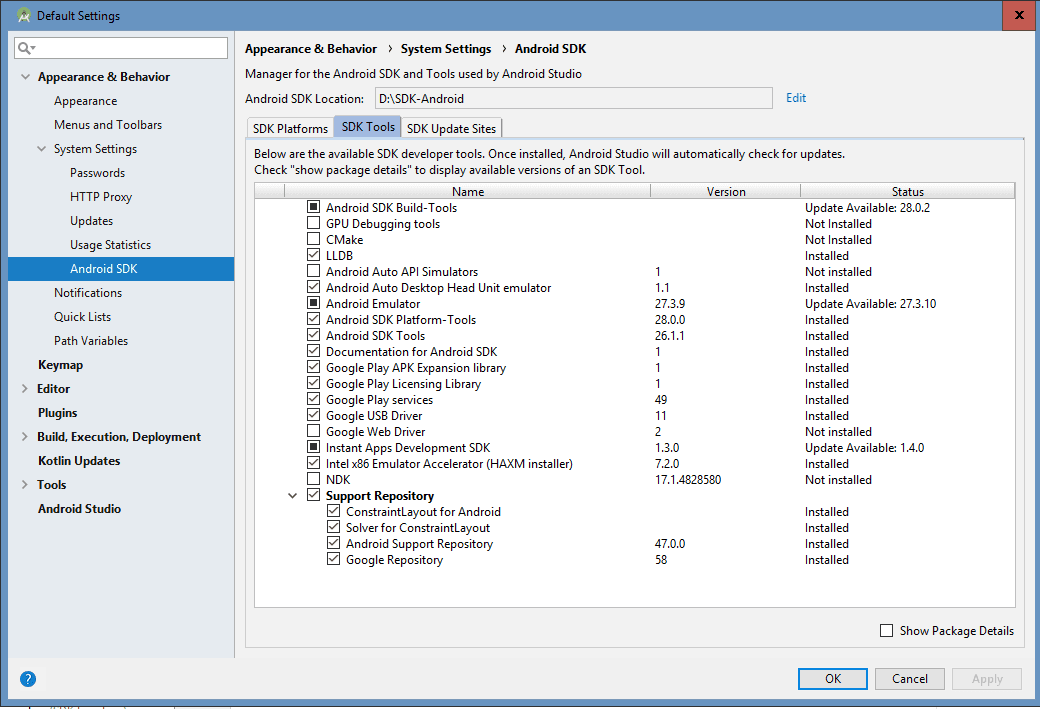The height and width of the screenshot is (709, 1040).
Task: Open Notifications settings
Action: point(88,292)
